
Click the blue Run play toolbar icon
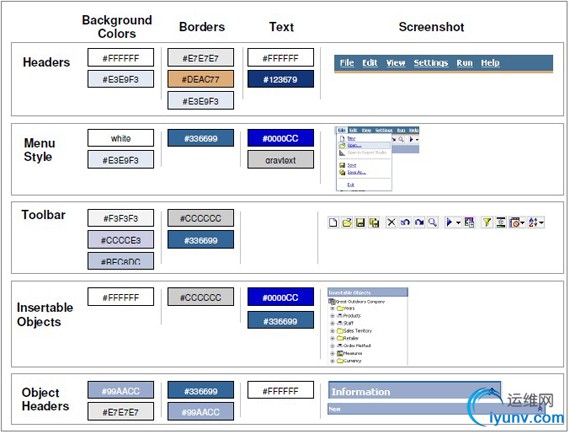449,222
